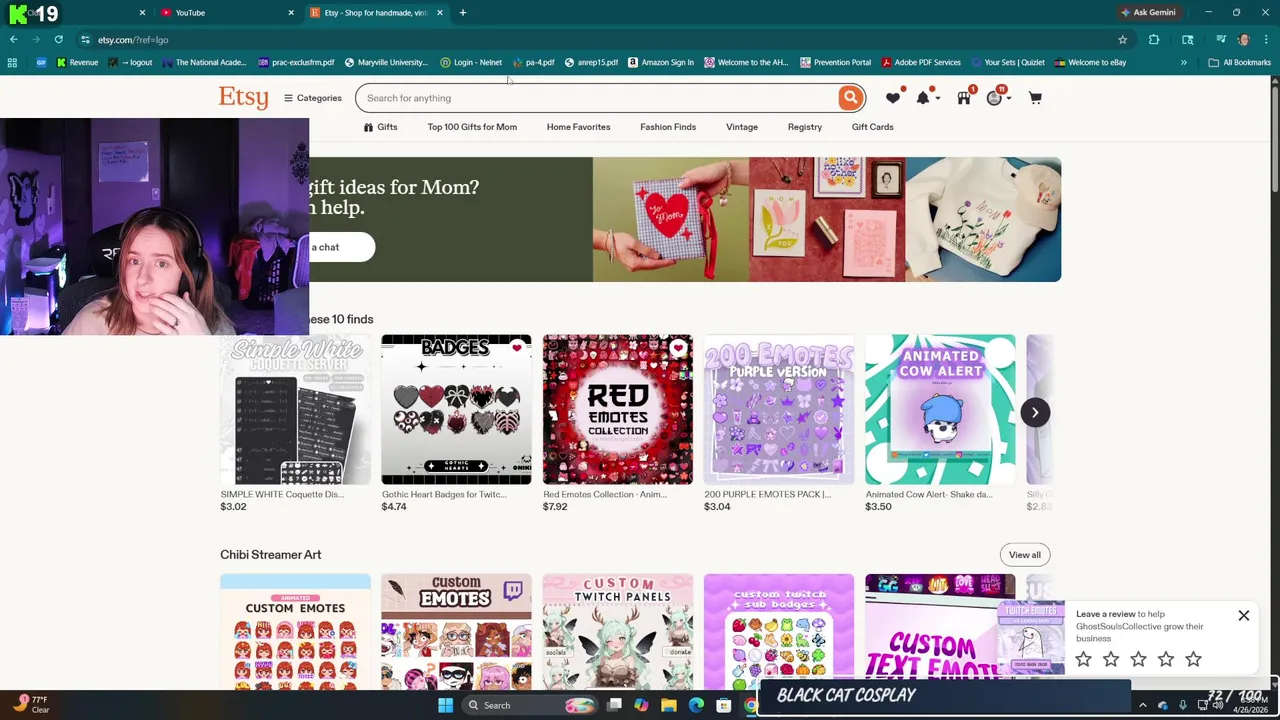Open browser extensions puzzle icon
Image resolution: width=1280 pixels, height=720 pixels.
point(1154,40)
